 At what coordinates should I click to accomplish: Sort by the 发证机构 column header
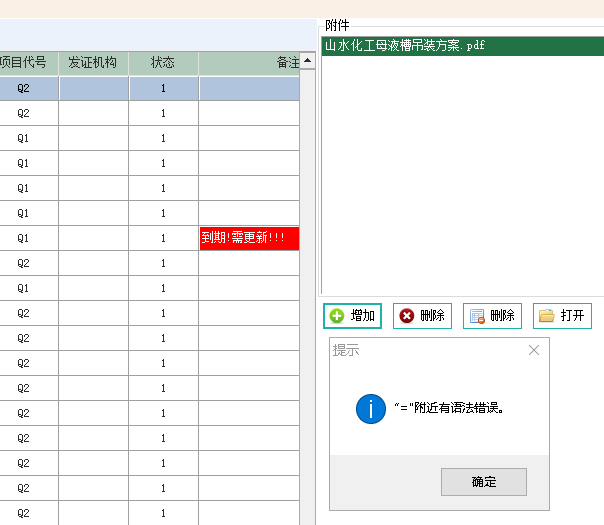click(93, 63)
